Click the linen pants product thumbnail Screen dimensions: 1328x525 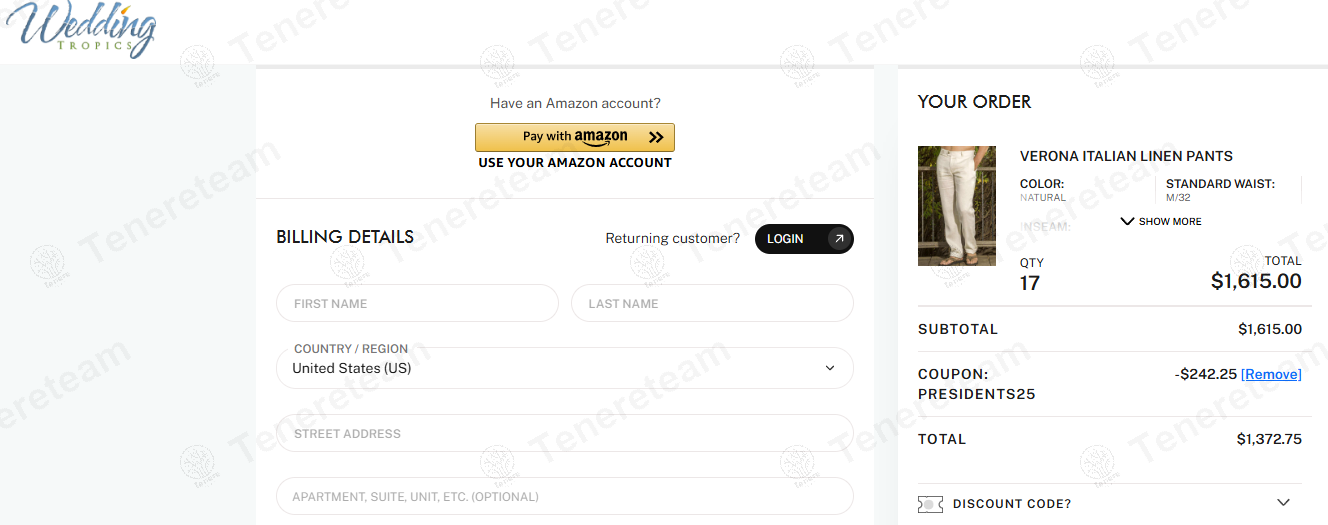957,206
